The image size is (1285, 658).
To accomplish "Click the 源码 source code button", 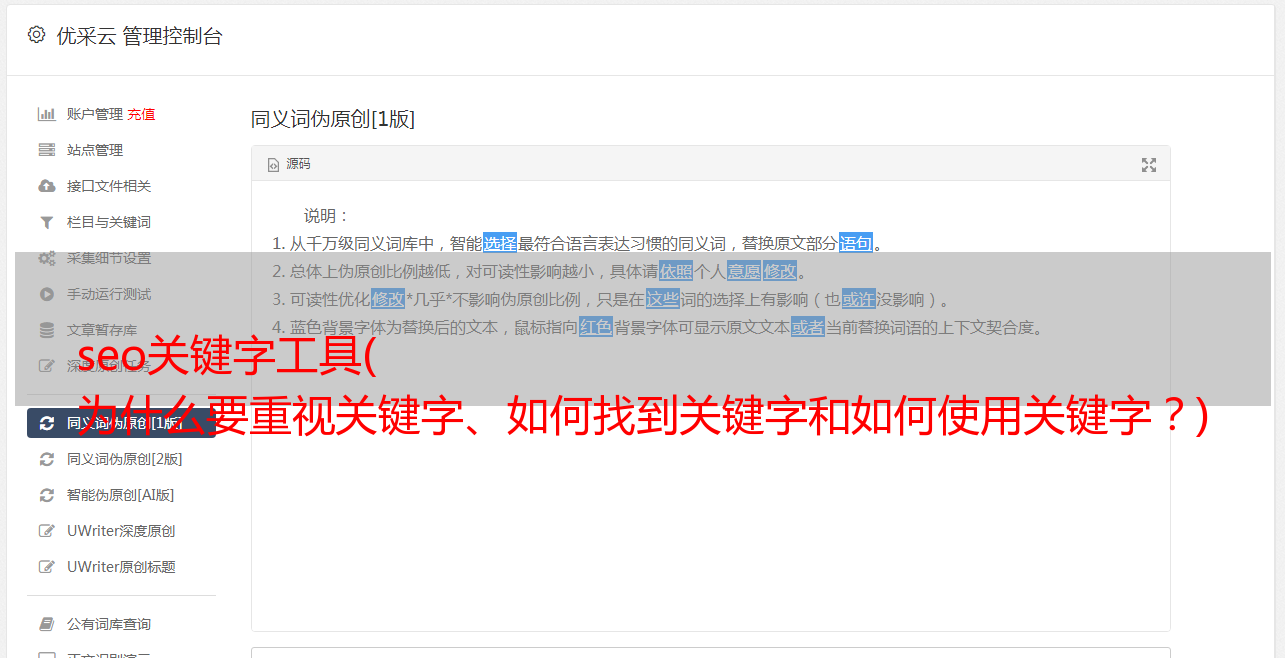I will [289, 164].
